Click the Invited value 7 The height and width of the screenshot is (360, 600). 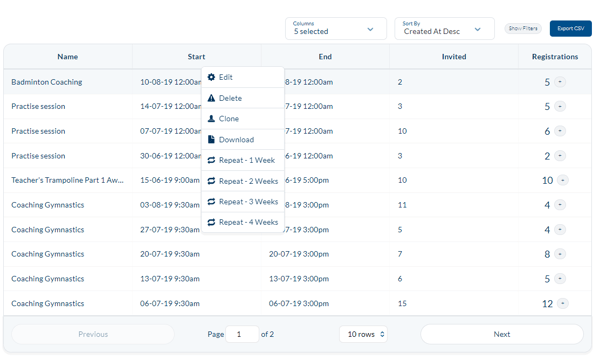point(400,254)
